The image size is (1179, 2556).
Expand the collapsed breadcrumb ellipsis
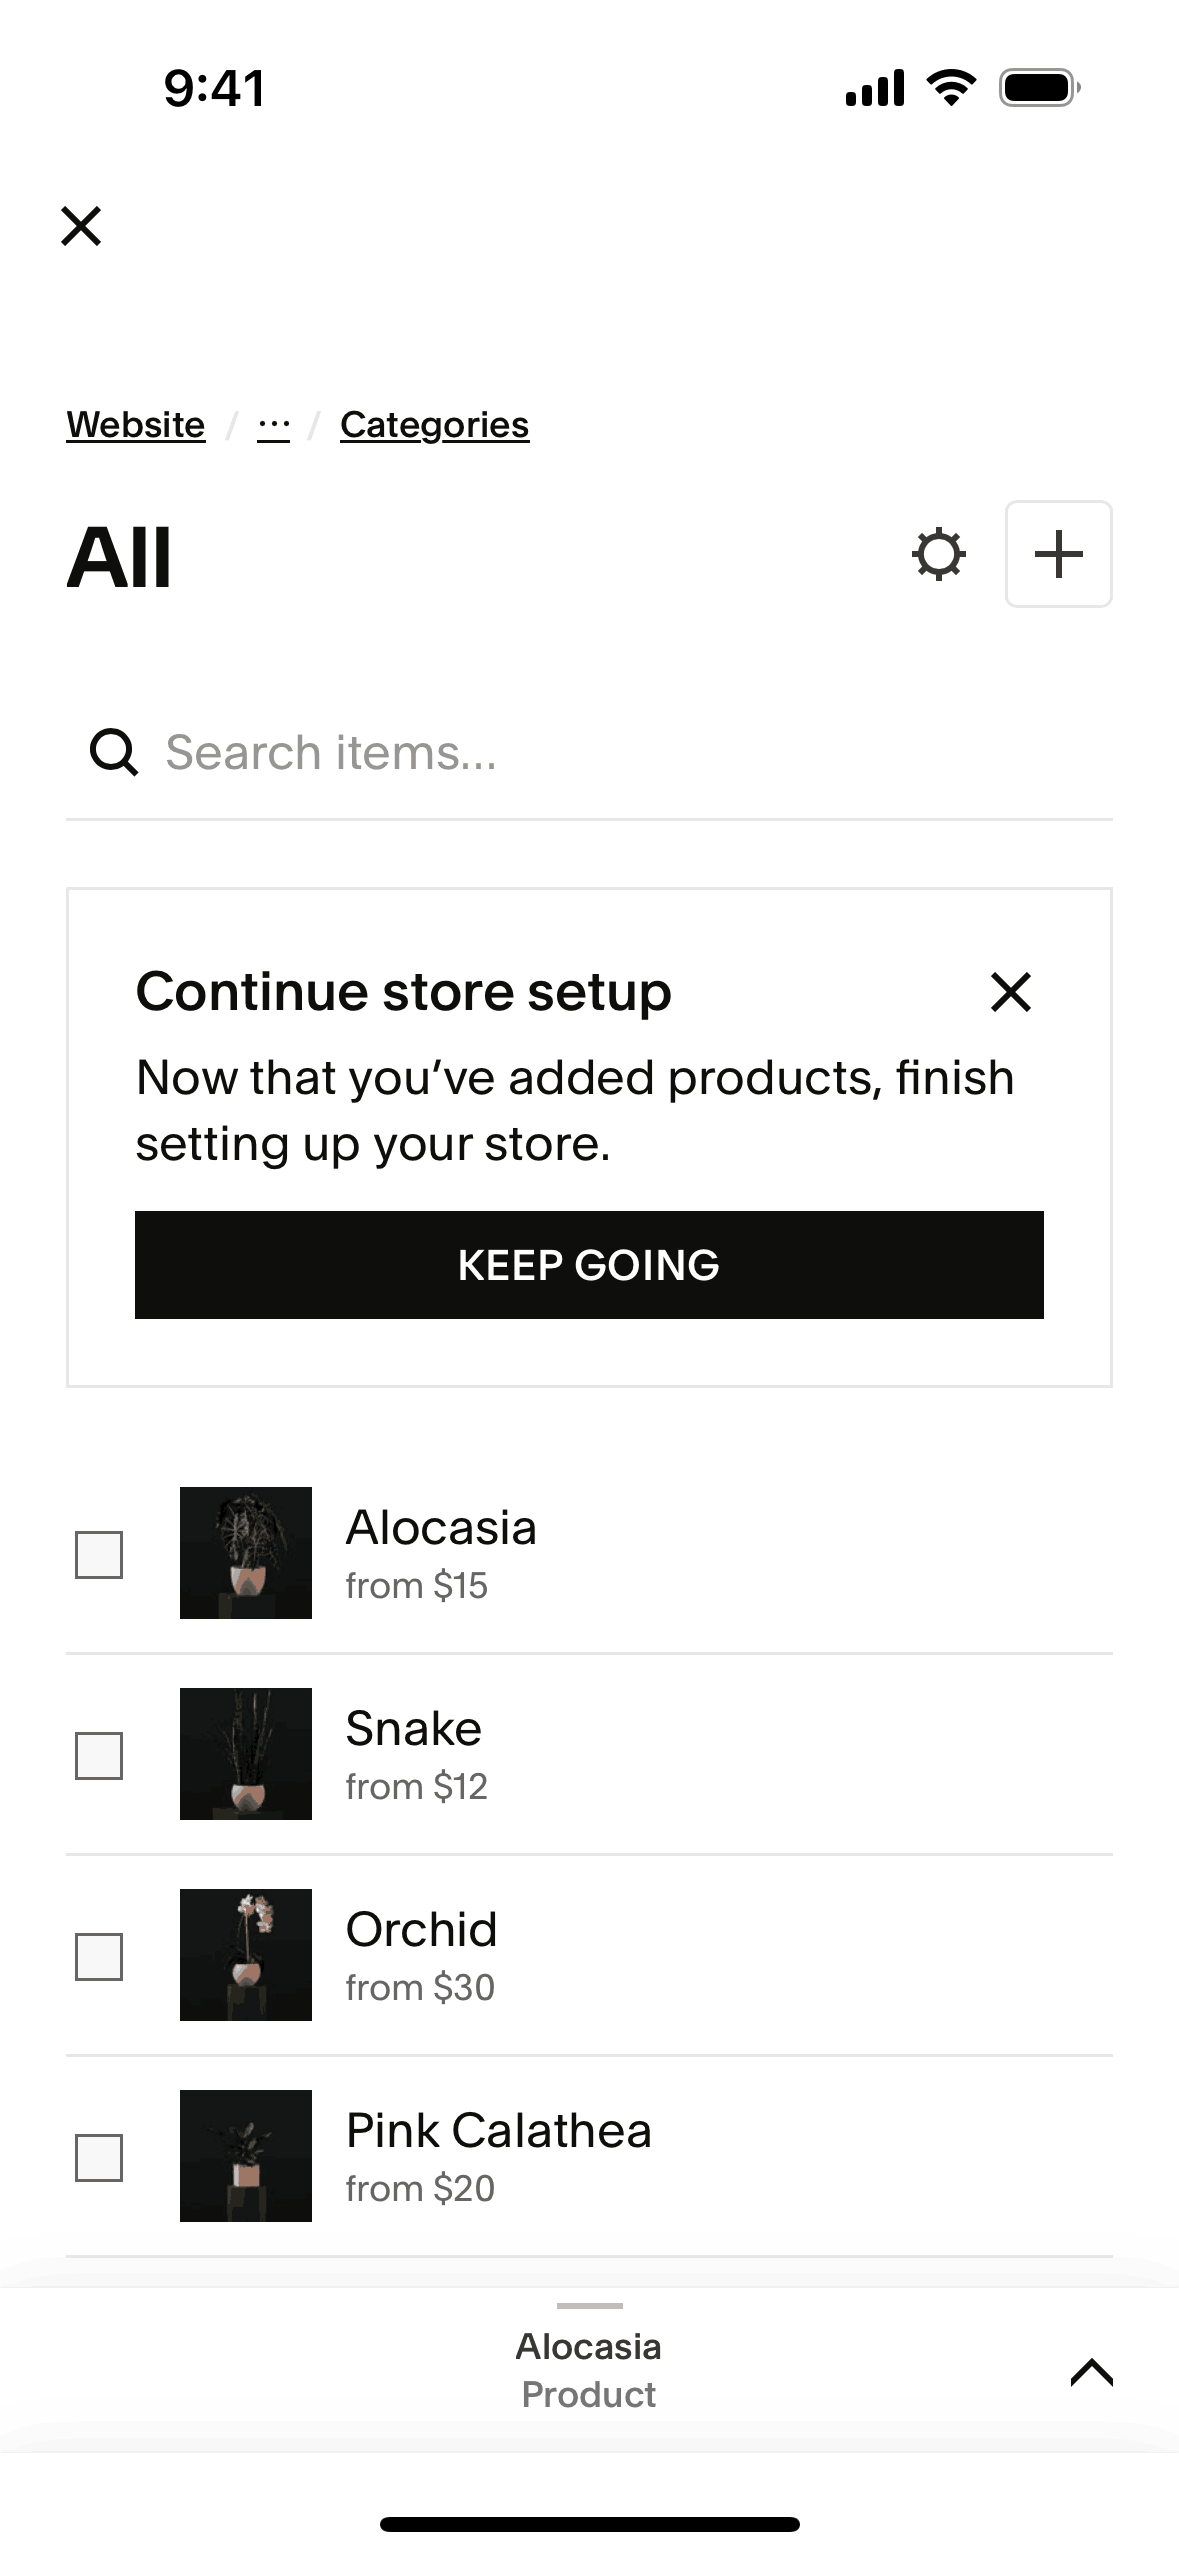click(273, 426)
